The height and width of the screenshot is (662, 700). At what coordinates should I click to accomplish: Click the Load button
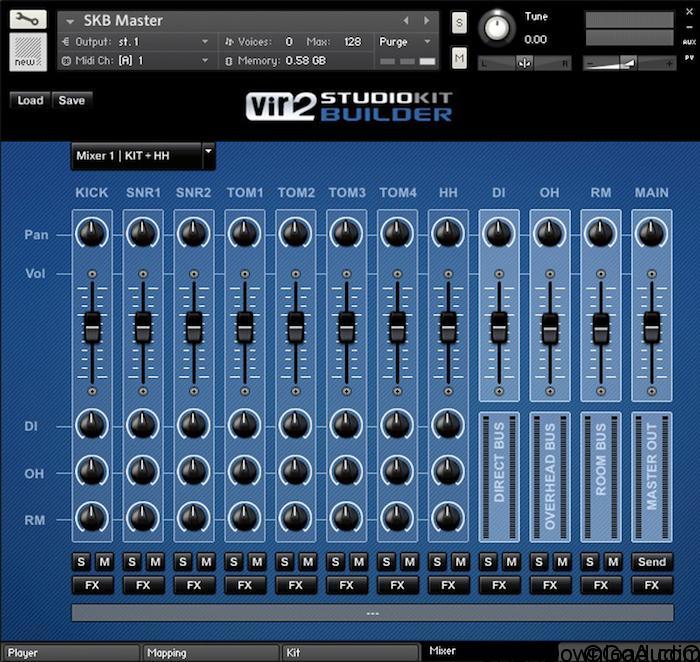point(30,100)
